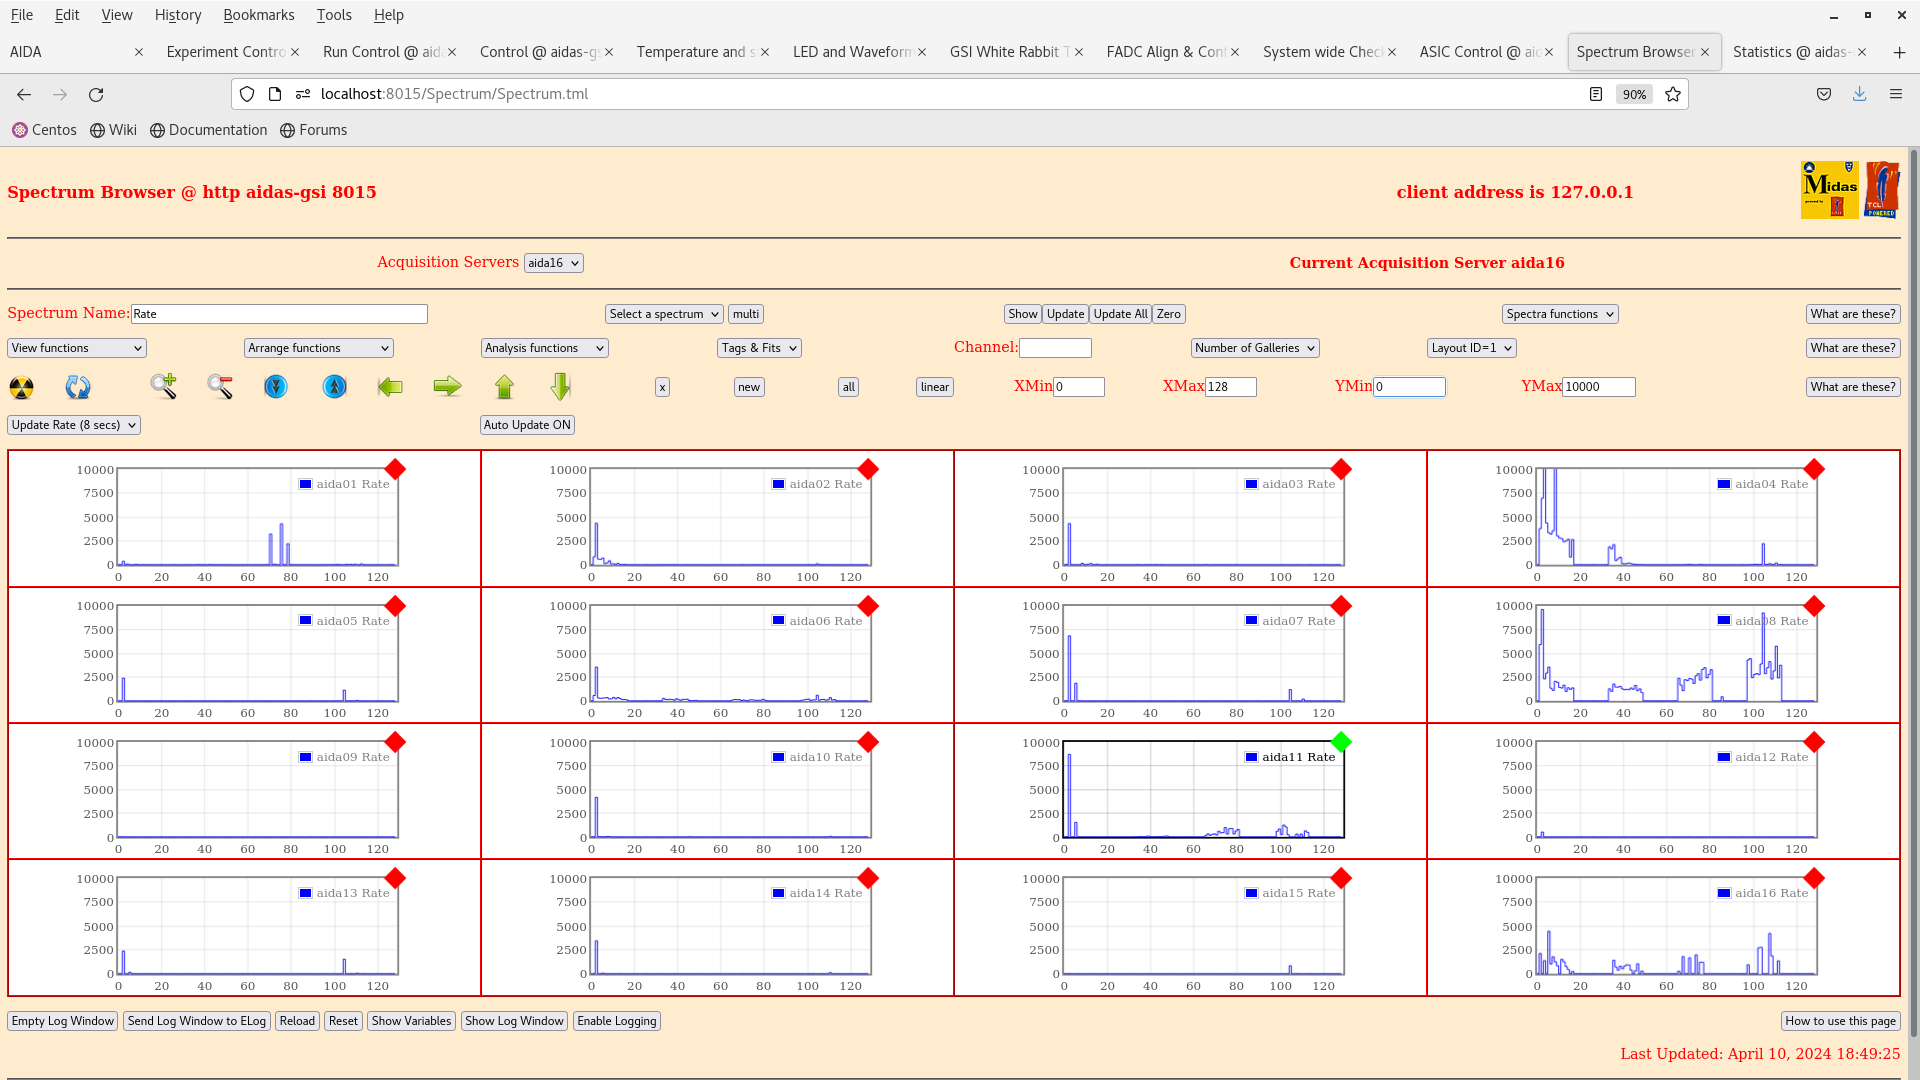Click the green left arrow icon

[x=390, y=386]
